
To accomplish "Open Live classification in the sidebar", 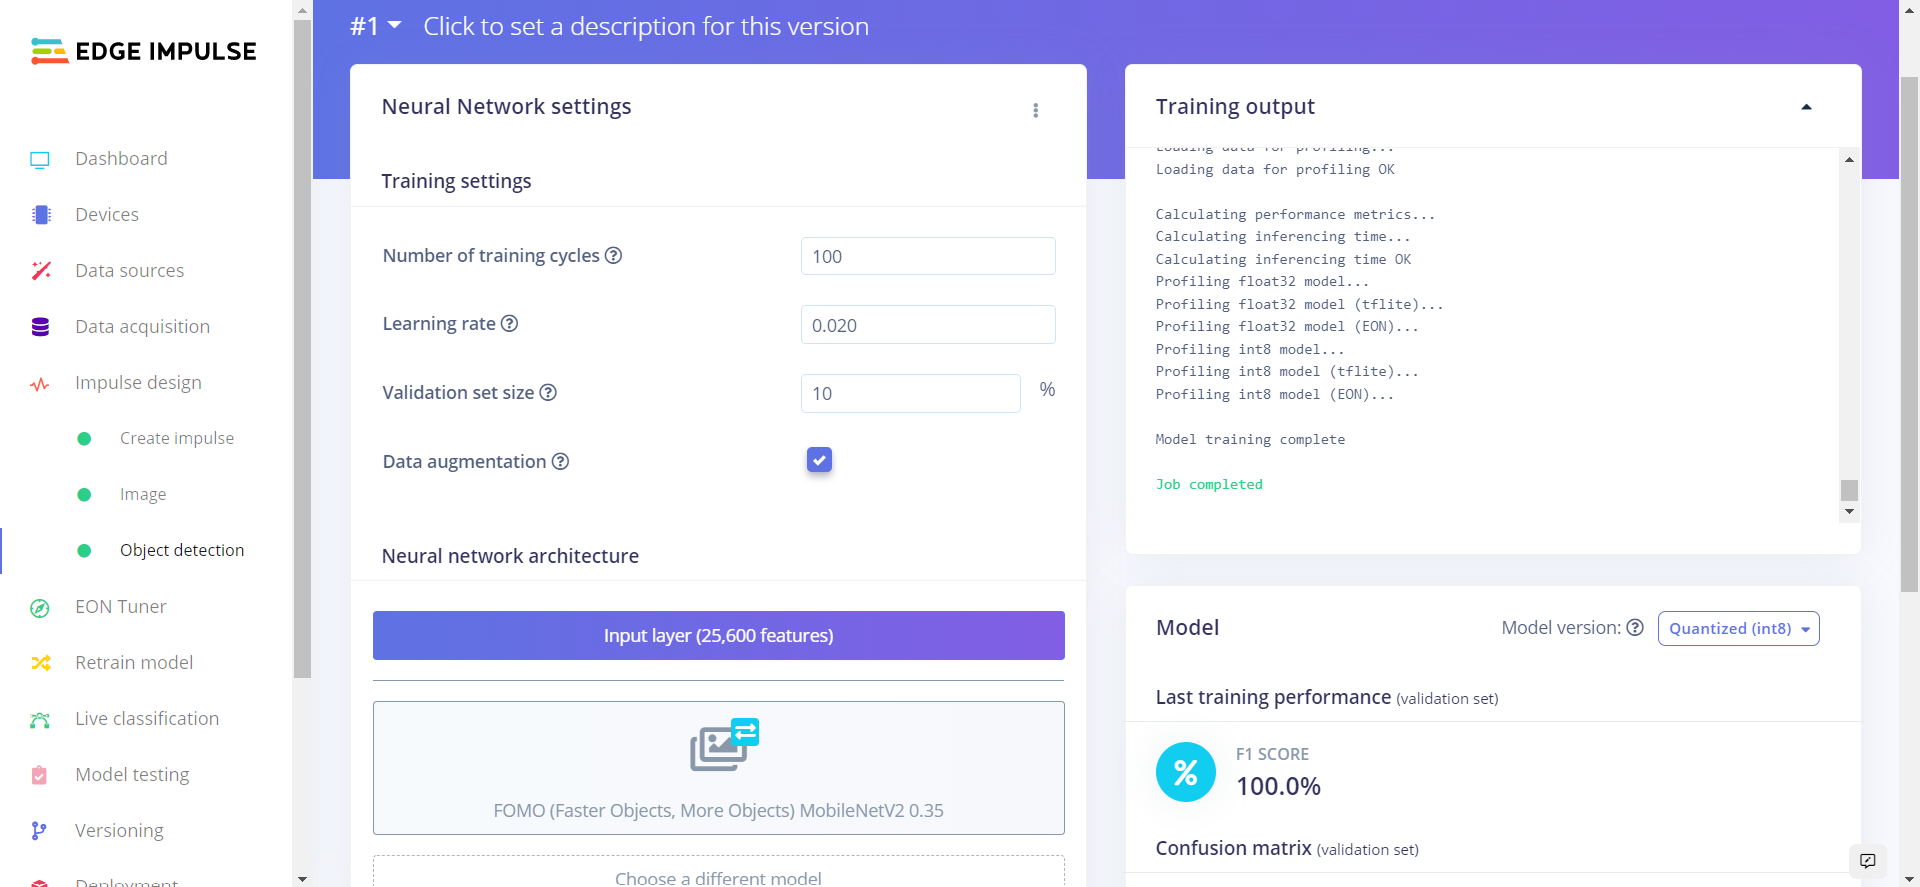I will point(147,719).
